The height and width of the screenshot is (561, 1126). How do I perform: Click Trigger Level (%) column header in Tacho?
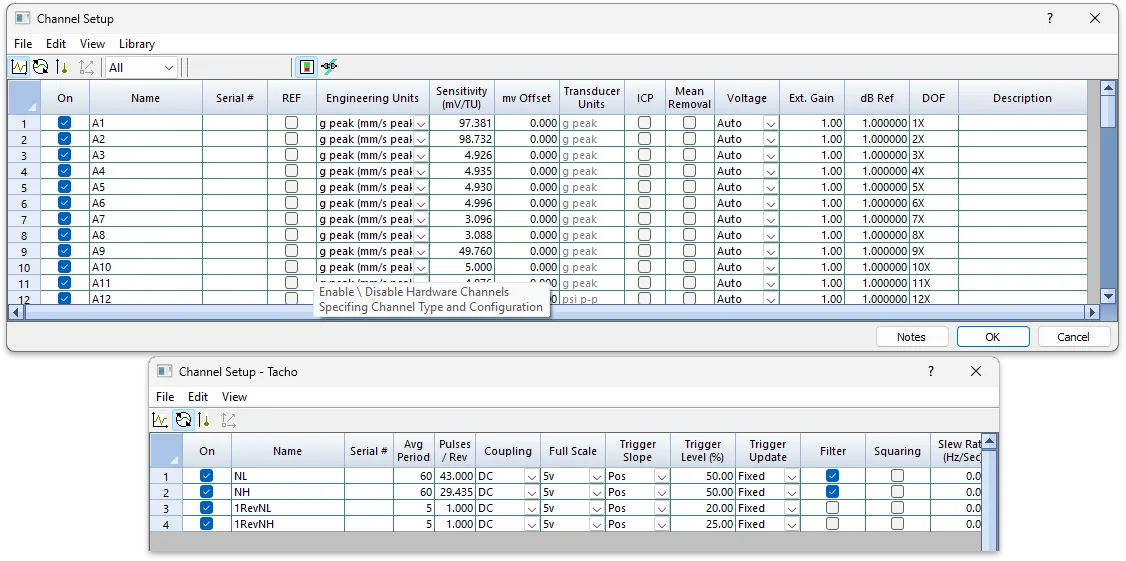coord(703,450)
